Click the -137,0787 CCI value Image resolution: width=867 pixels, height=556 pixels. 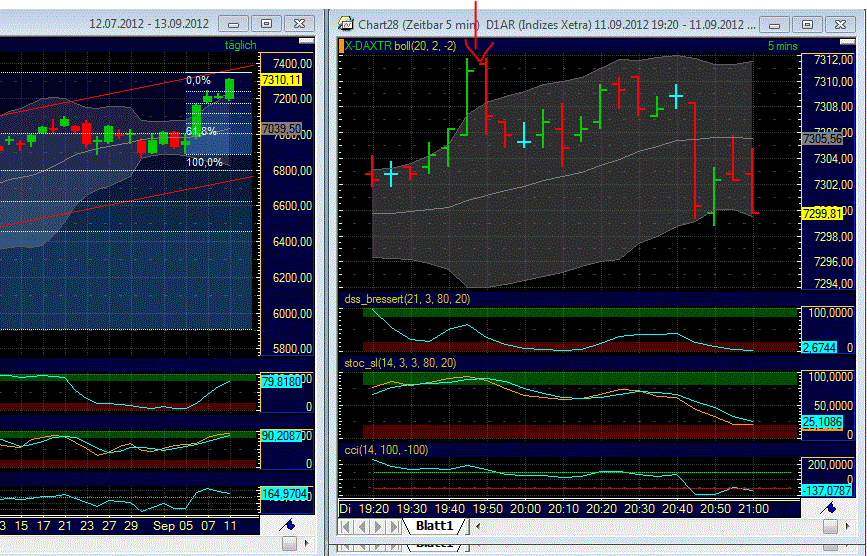point(828,490)
